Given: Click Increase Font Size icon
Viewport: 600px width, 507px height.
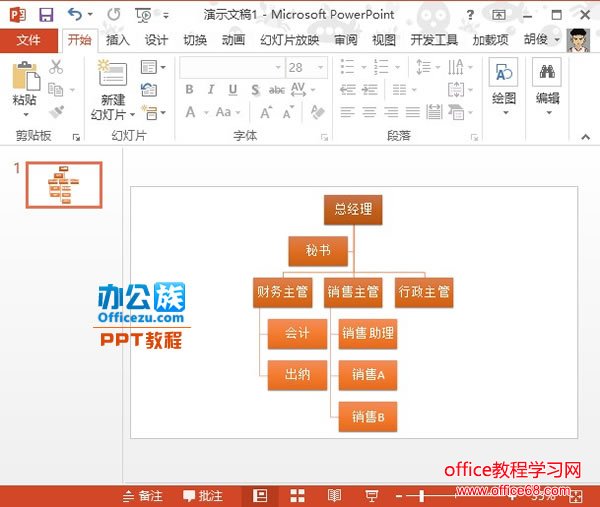Looking at the screenshot, I should pyautogui.click(x=266, y=112).
